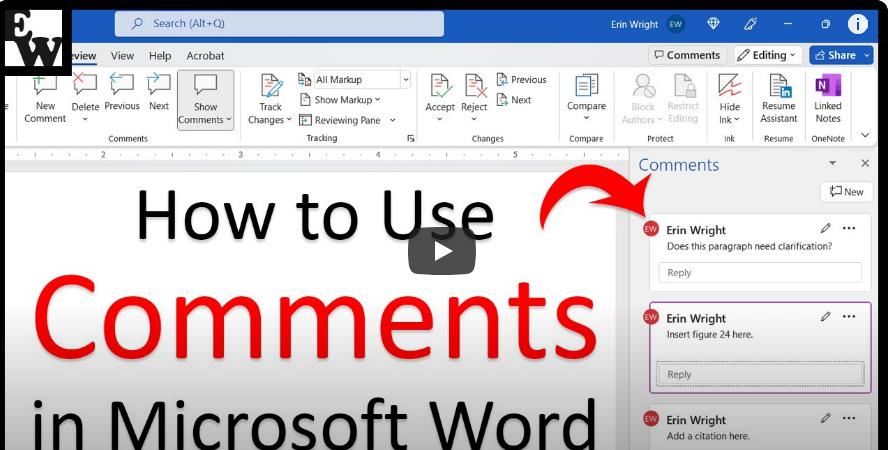Open the Accept dropdown arrow
This screenshot has height=450, width=888.
pyautogui.click(x=440, y=119)
